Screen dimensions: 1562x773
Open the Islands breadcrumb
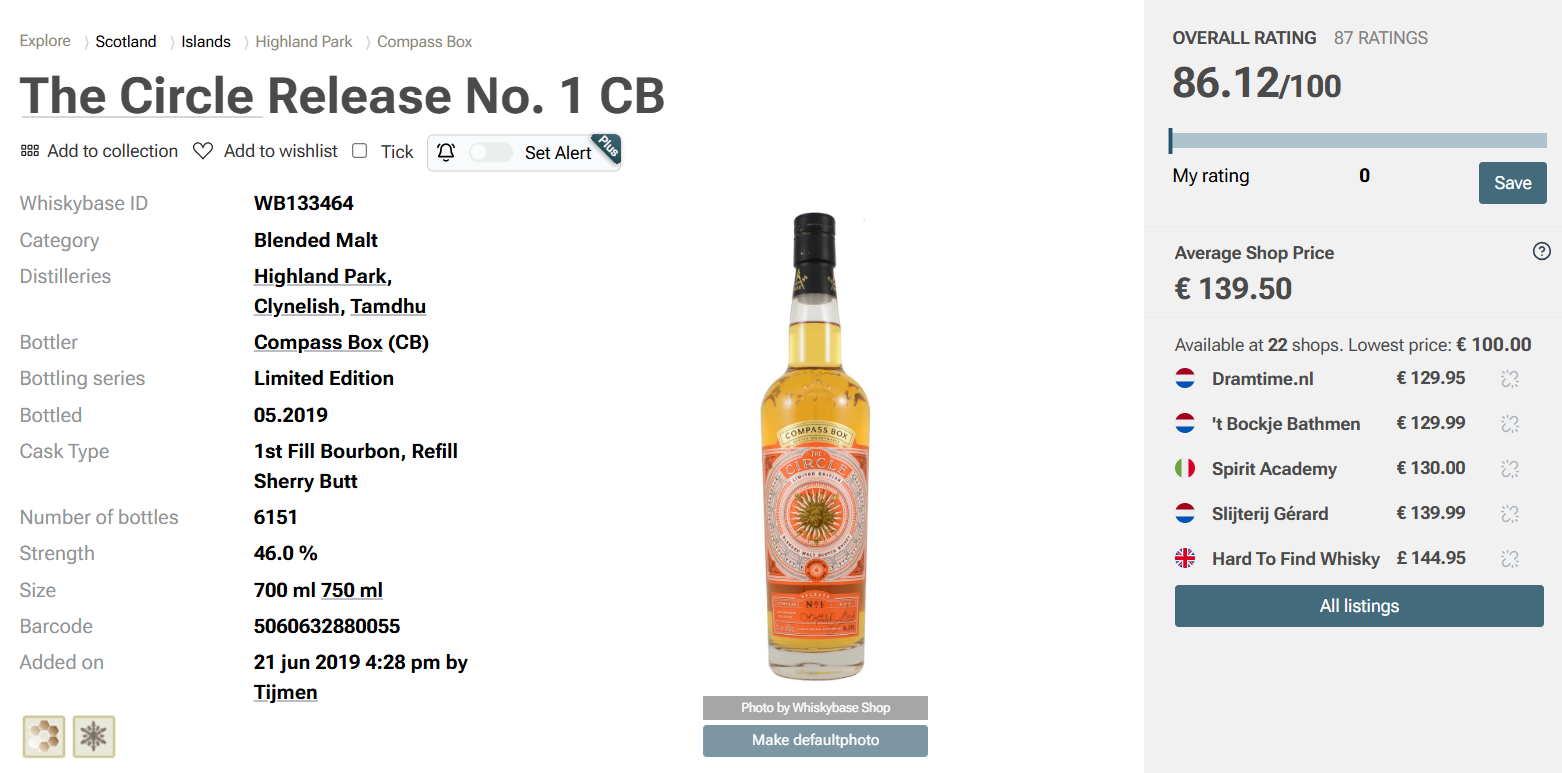pyautogui.click(x=206, y=42)
